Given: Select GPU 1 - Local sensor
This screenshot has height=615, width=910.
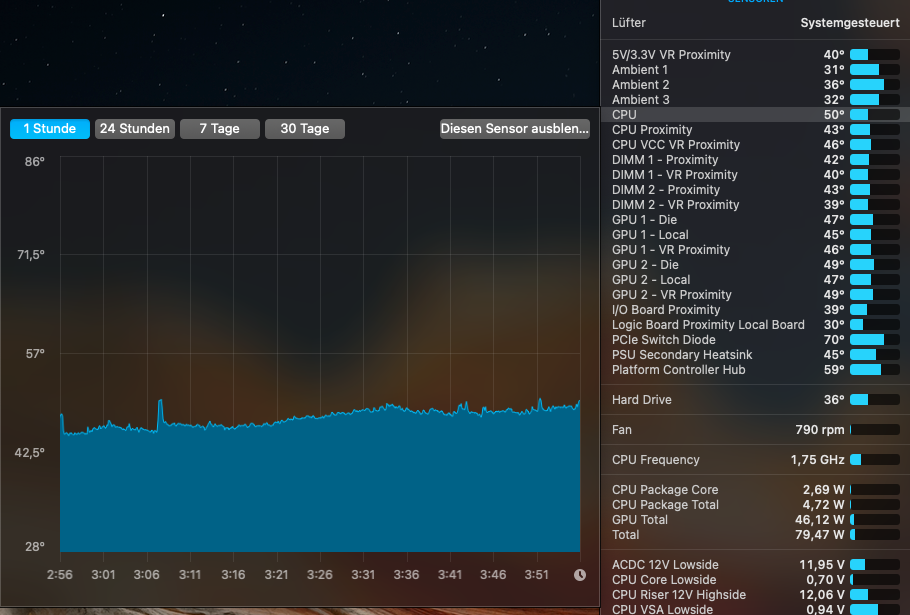Looking at the screenshot, I should click(x=756, y=235).
